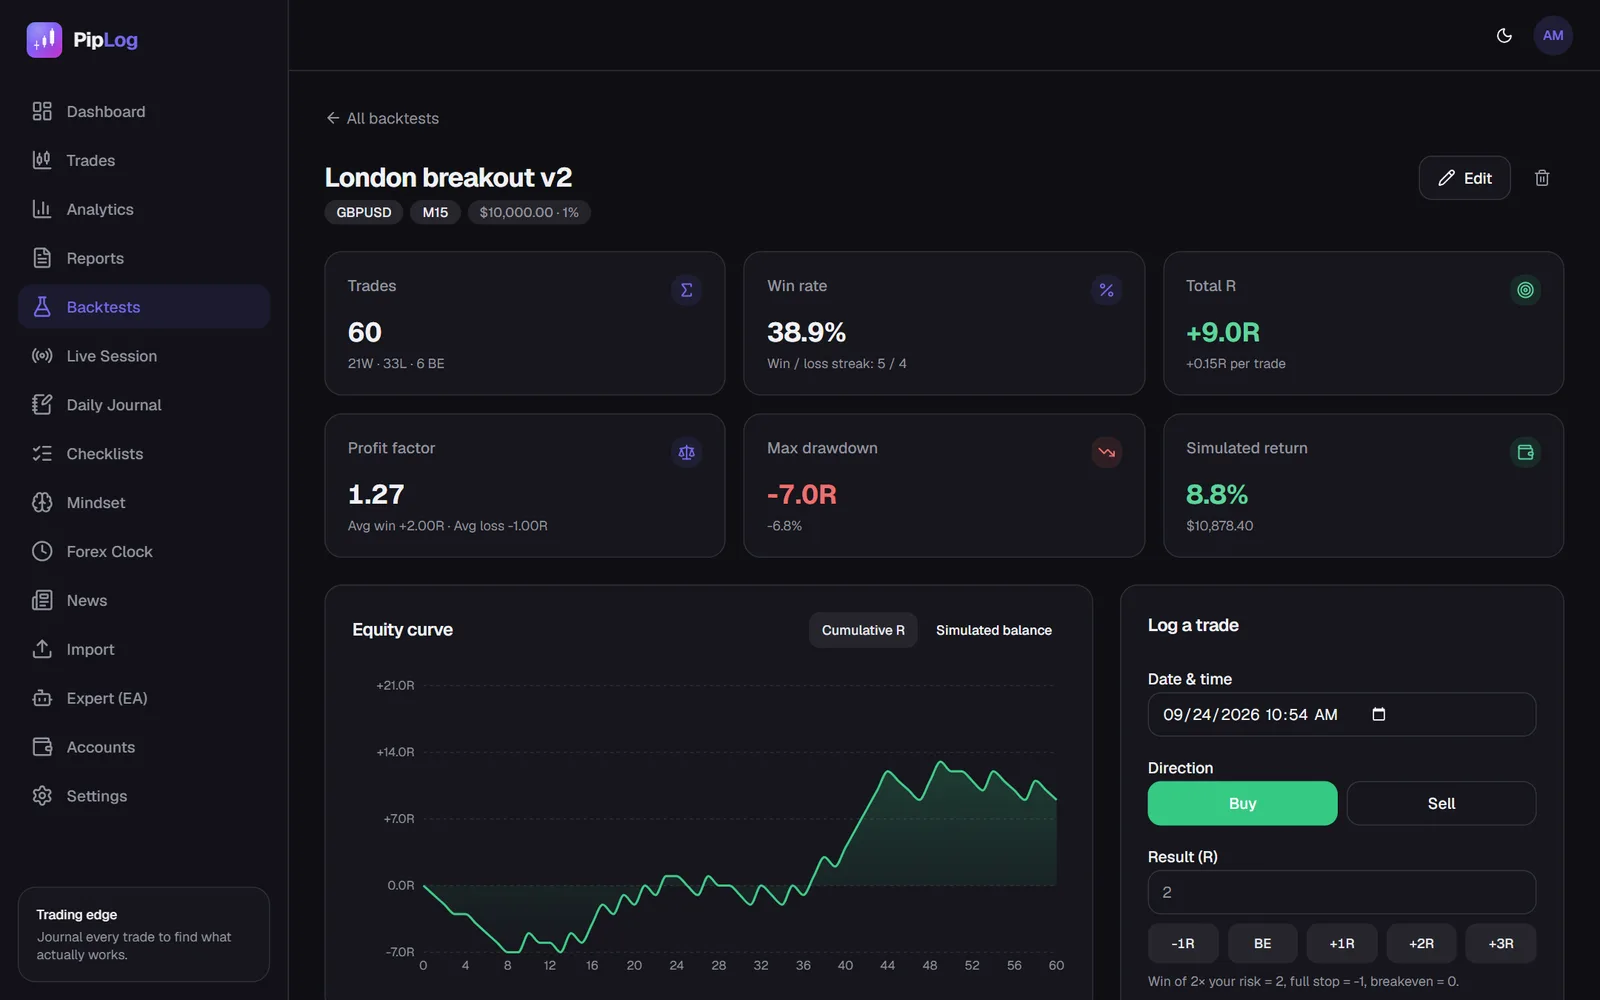This screenshot has width=1600, height=1000.
Task: Choose the -1R quick result button
Action: pos(1183,943)
